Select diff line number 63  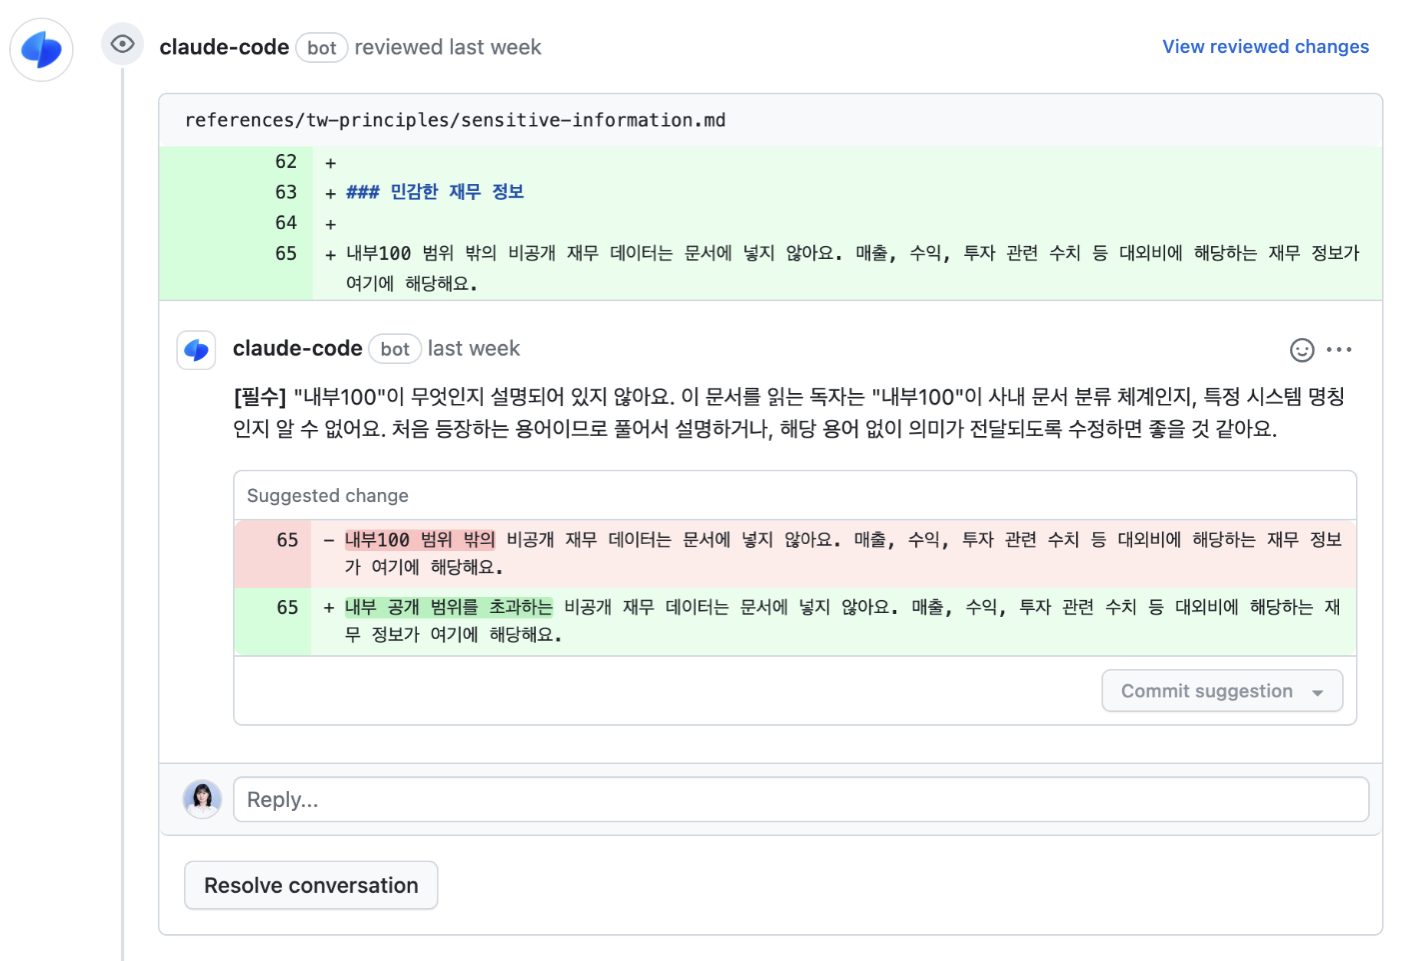(x=286, y=192)
